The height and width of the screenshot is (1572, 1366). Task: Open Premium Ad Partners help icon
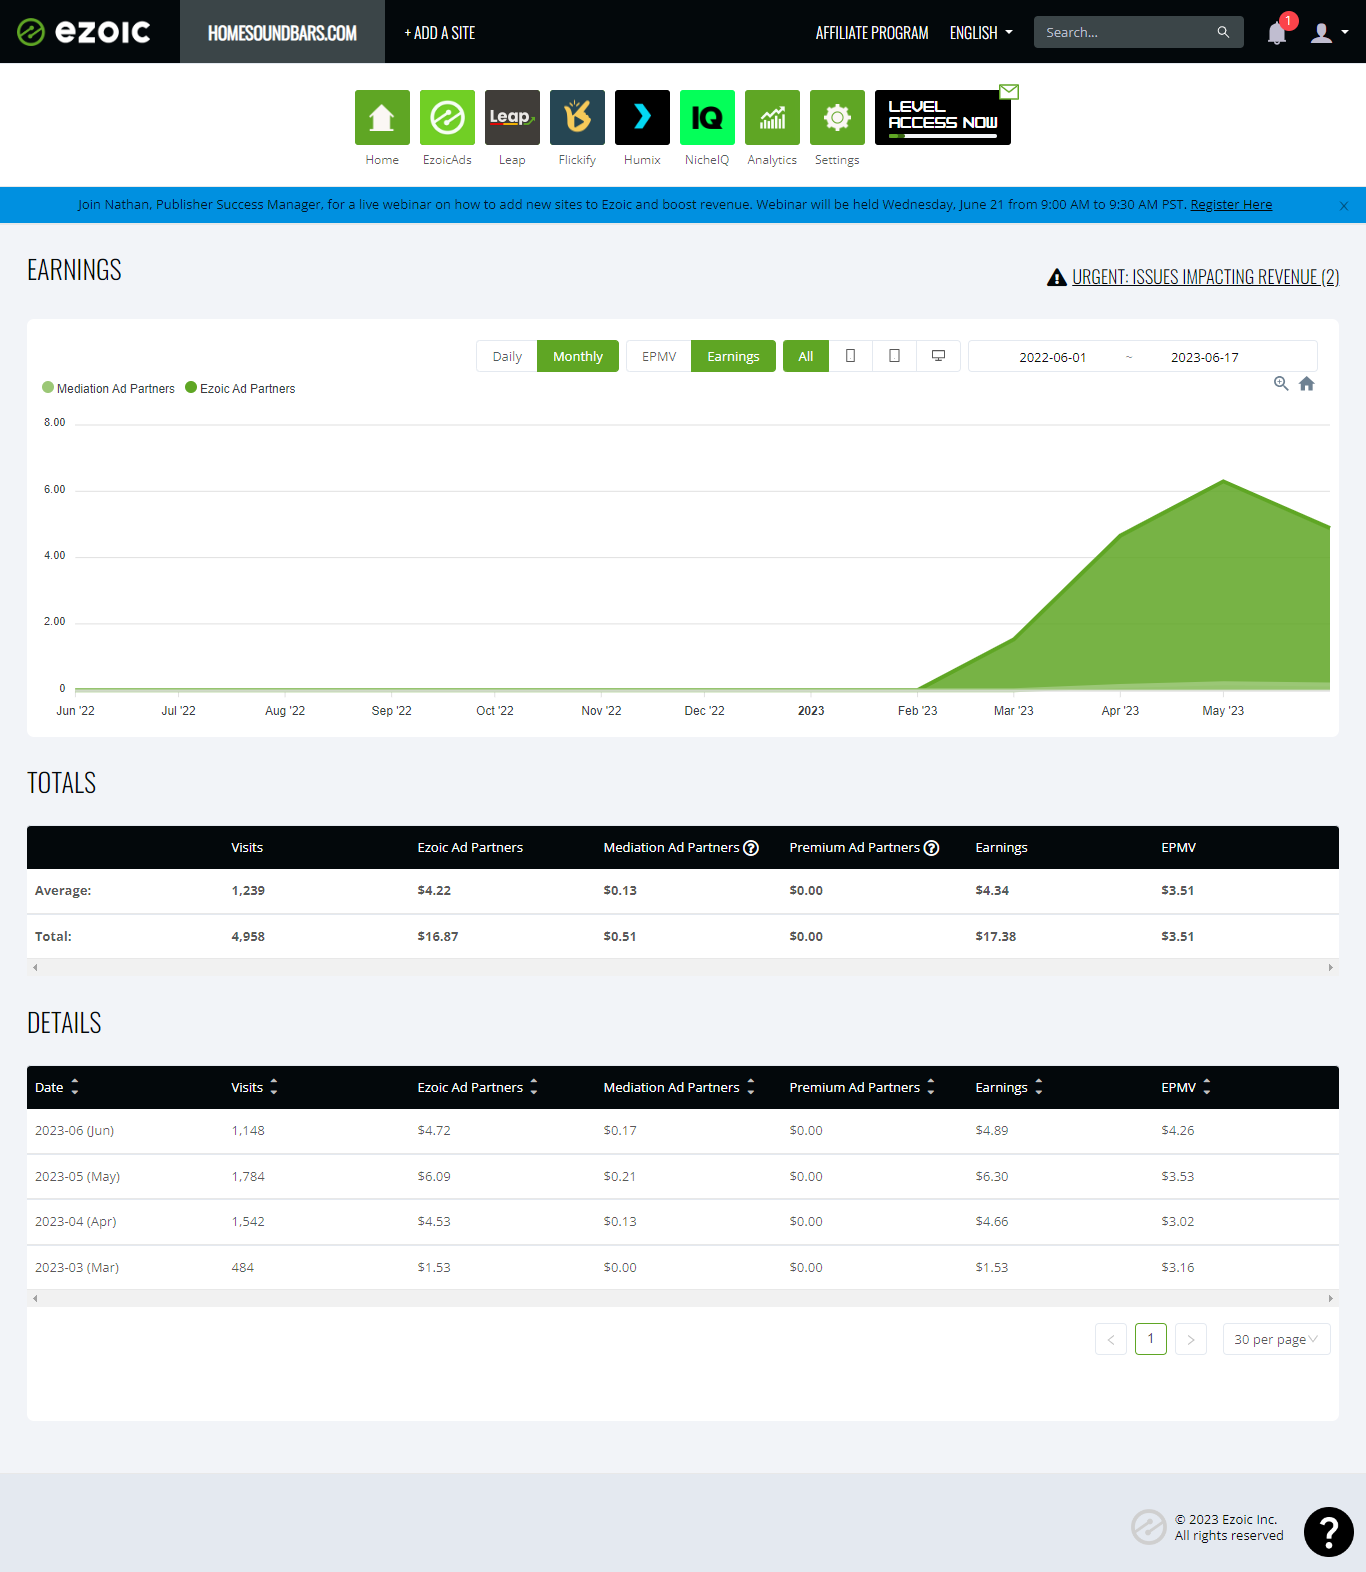click(x=932, y=848)
